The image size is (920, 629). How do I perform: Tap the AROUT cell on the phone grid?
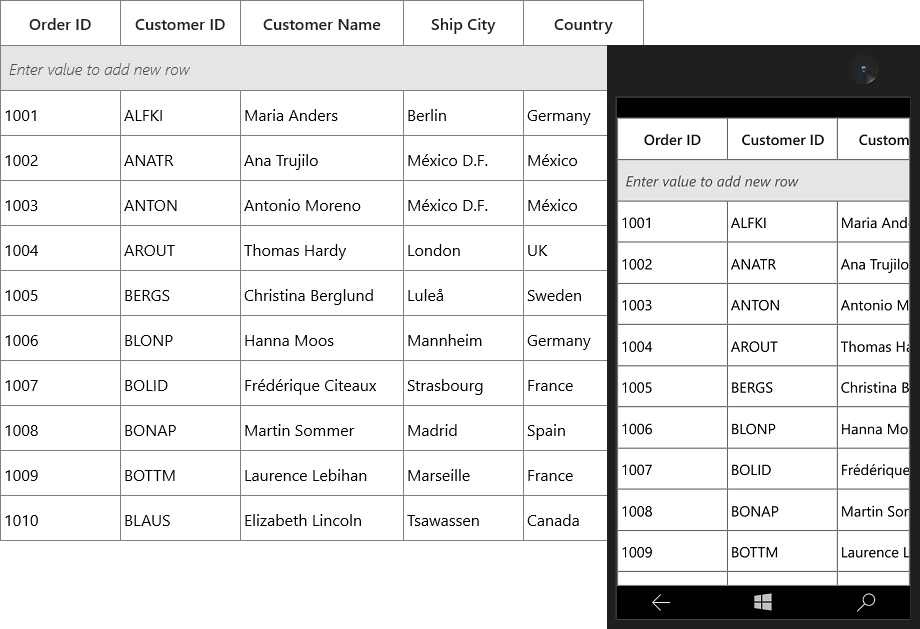782,346
